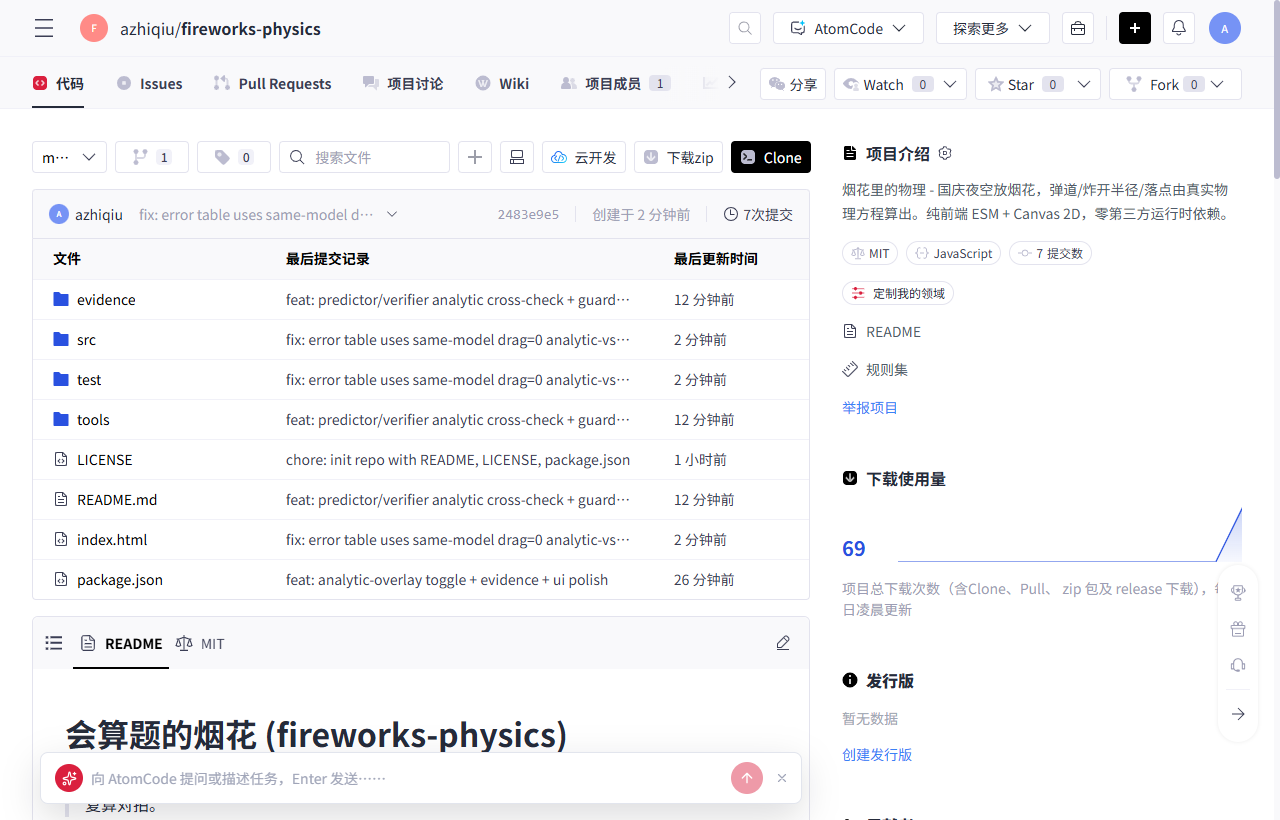The height and width of the screenshot is (820, 1280).
Task: Open the Pull Requests tab
Action: tap(272, 84)
